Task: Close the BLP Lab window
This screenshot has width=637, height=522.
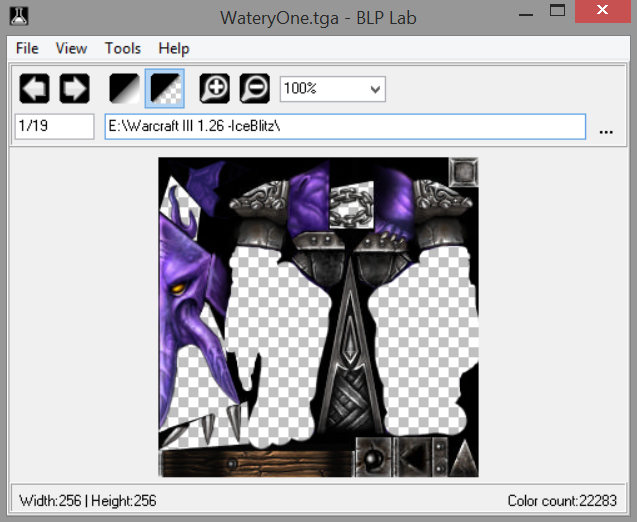Action: tap(603, 11)
